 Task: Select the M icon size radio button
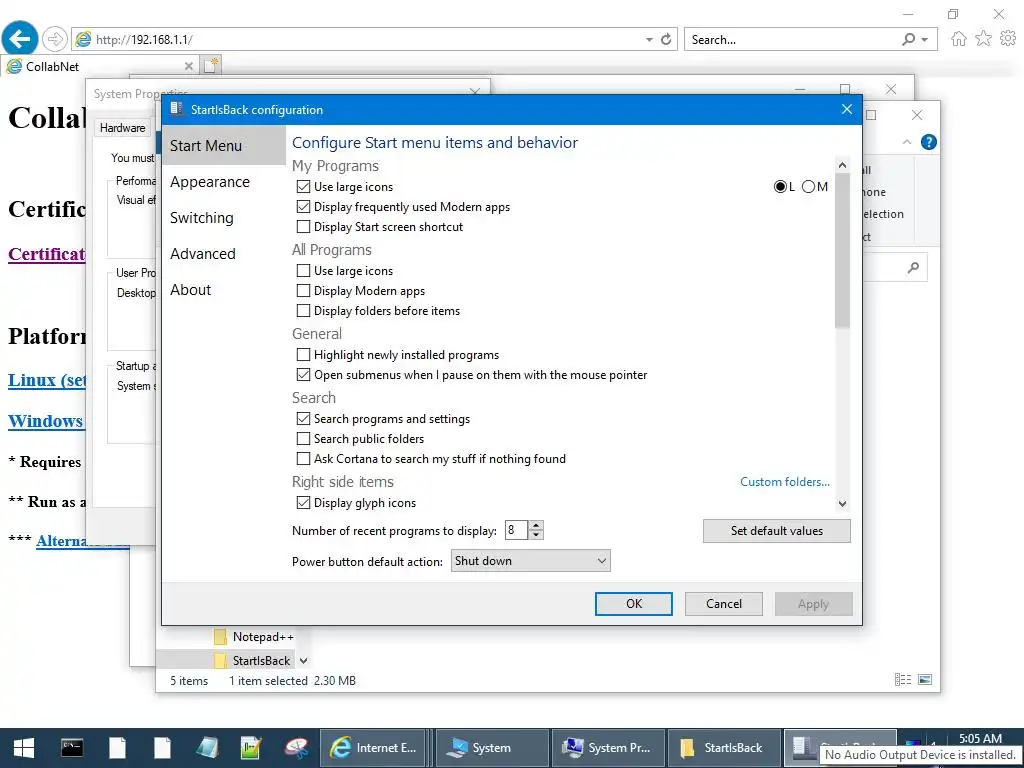click(x=808, y=187)
